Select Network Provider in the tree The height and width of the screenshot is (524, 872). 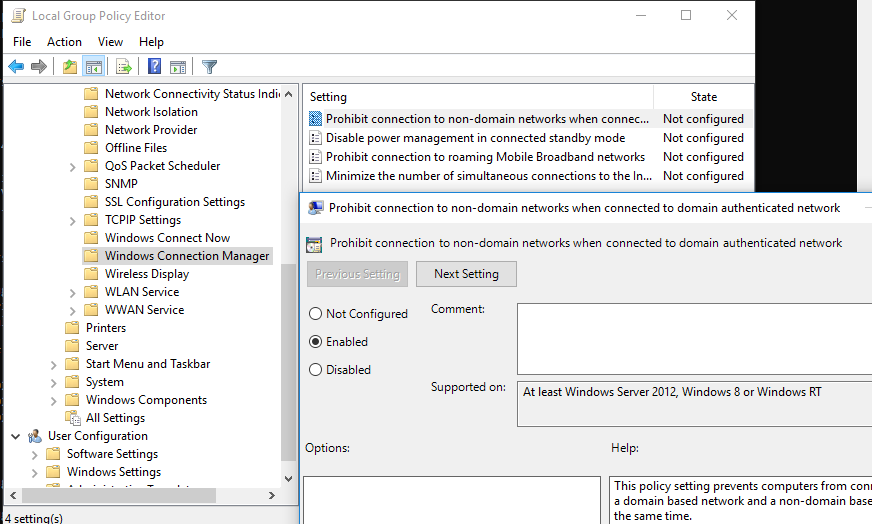[x=151, y=130]
